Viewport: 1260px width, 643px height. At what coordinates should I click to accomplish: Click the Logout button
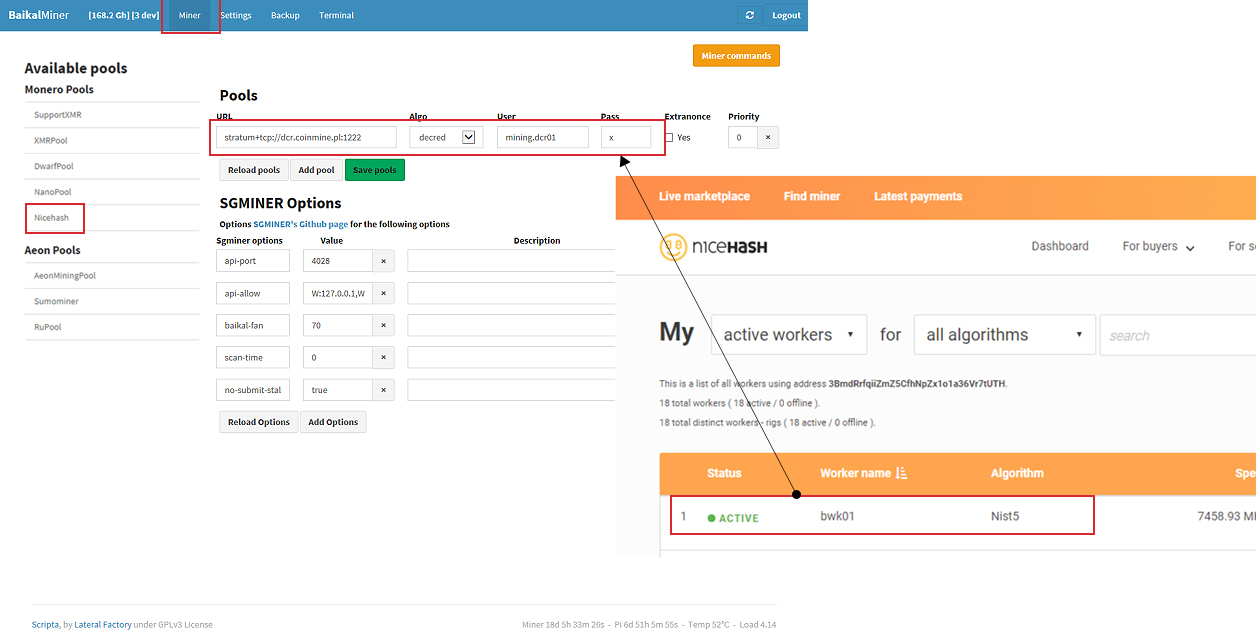(x=786, y=15)
